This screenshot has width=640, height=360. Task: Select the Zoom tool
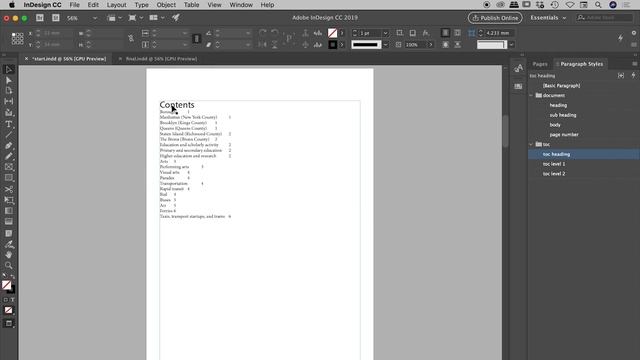[9, 266]
